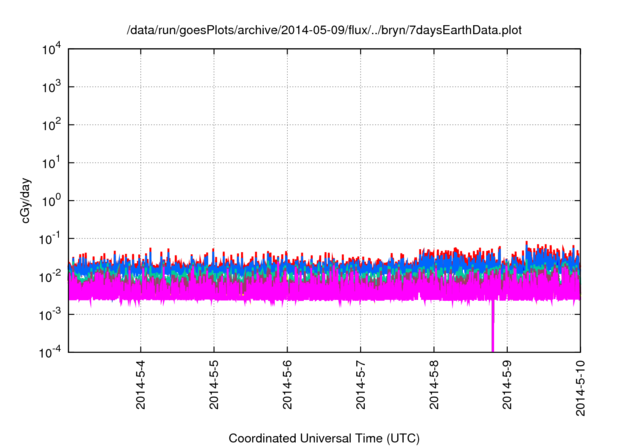Click the 10^-3 y-axis tick label
This screenshot has width=640, height=448.
(x=50, y=315)
